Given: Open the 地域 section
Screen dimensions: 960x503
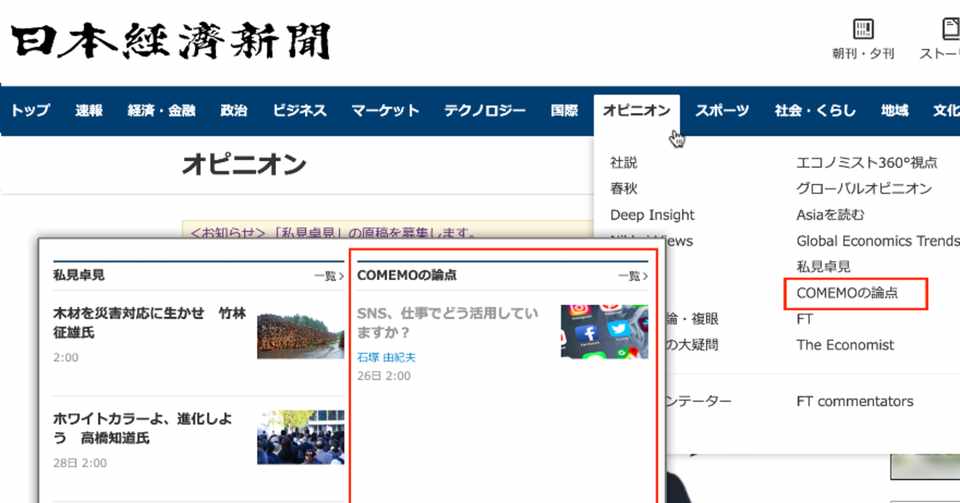Looking at the screenshot, I should tap(894, 111).
